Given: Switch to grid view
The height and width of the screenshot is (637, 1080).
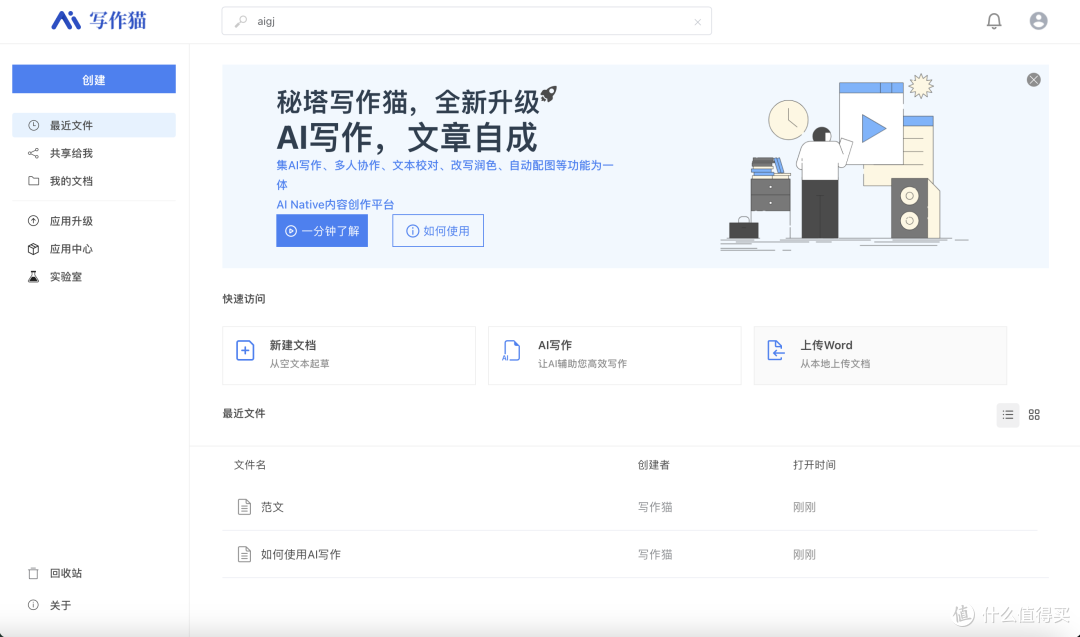Looking at the screenshot, I should [x=1034, y=415].
